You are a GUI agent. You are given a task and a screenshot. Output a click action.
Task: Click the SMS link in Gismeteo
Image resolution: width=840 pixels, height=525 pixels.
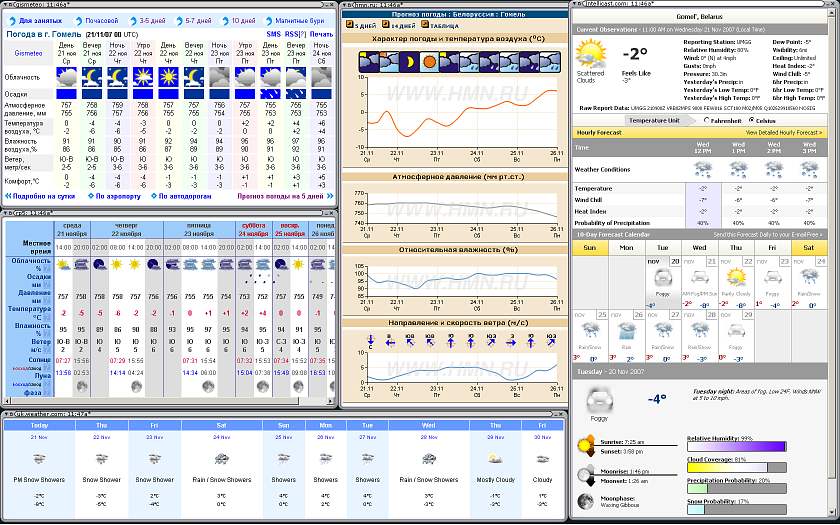click(273, 34)
